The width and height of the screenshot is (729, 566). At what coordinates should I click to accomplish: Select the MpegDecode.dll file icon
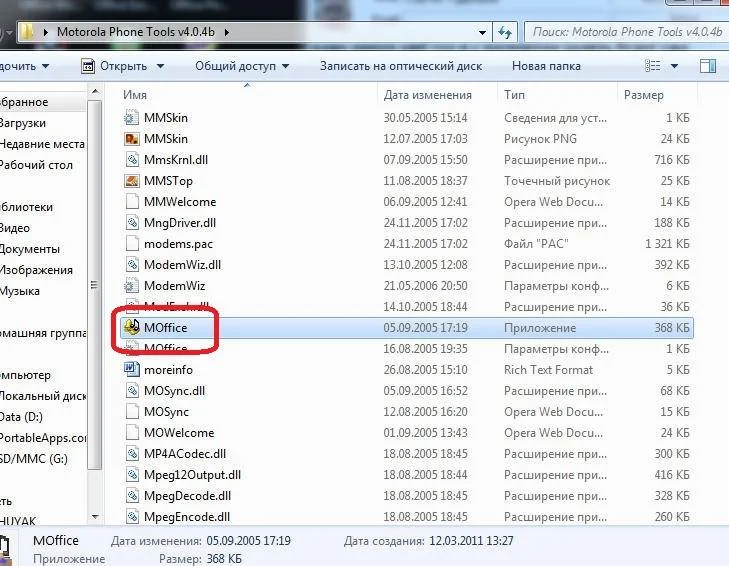[x=132, y=495]
